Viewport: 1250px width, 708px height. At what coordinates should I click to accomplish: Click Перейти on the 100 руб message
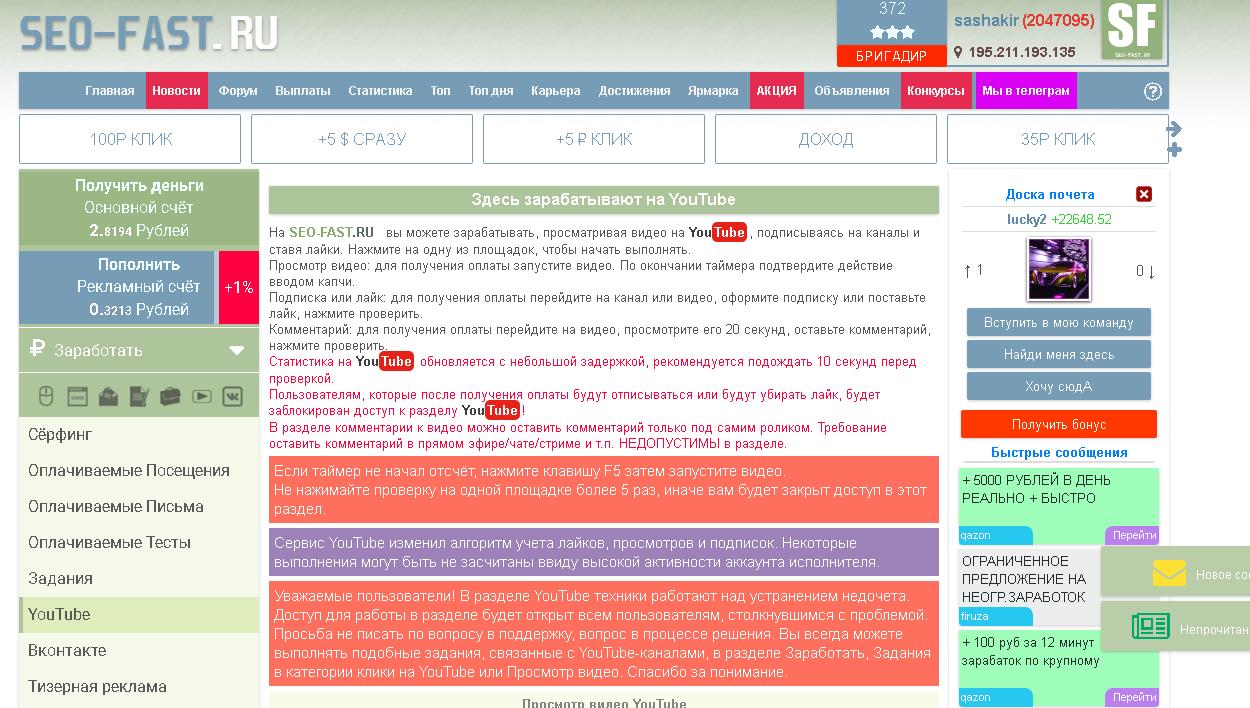[x=1133, y=697]
